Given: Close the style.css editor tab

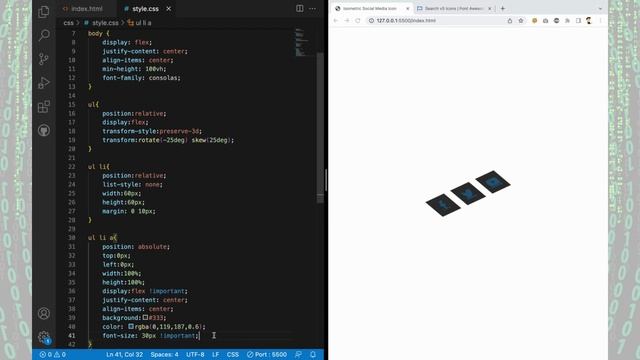Looking at the screenshot, I should coord(169,9).
